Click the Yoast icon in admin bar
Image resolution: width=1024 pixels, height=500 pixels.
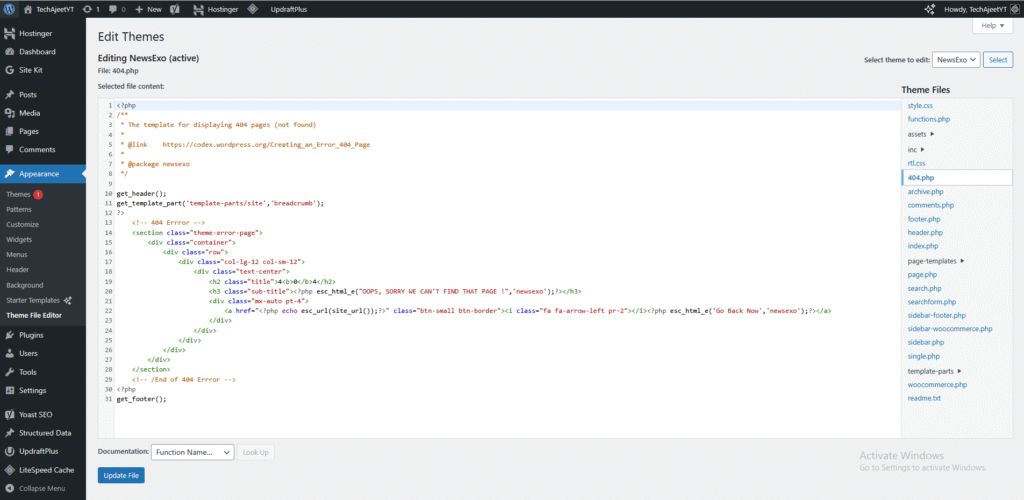(x=175, y=8)
